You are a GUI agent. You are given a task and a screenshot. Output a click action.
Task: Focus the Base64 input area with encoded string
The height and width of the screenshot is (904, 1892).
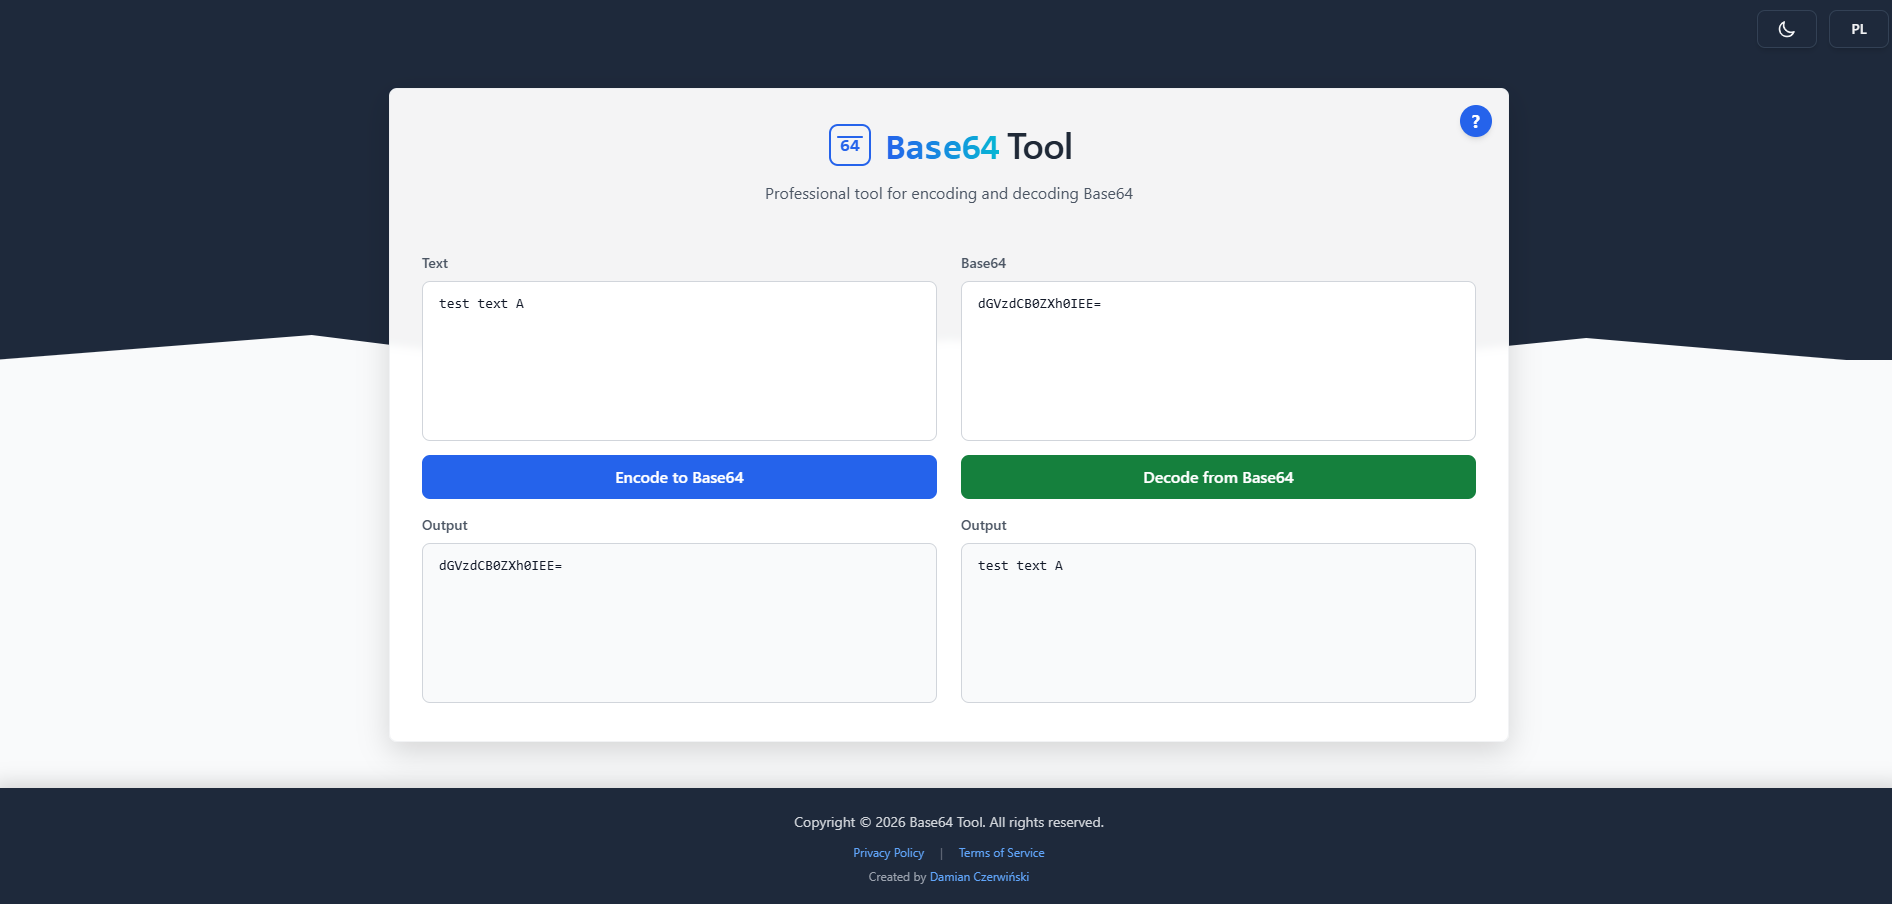point(1218,361)
